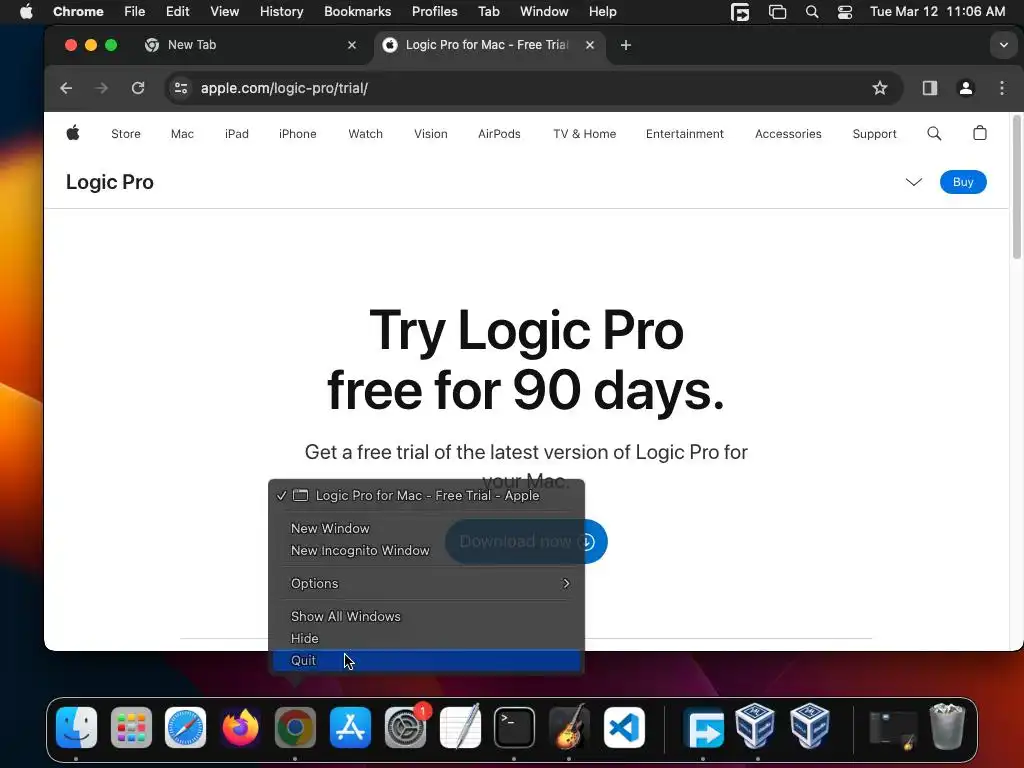Launch GarageBand from the Dock
The height and width of the screenshot is (768, 1024).
pyautogui.click(x=569, y=728)
